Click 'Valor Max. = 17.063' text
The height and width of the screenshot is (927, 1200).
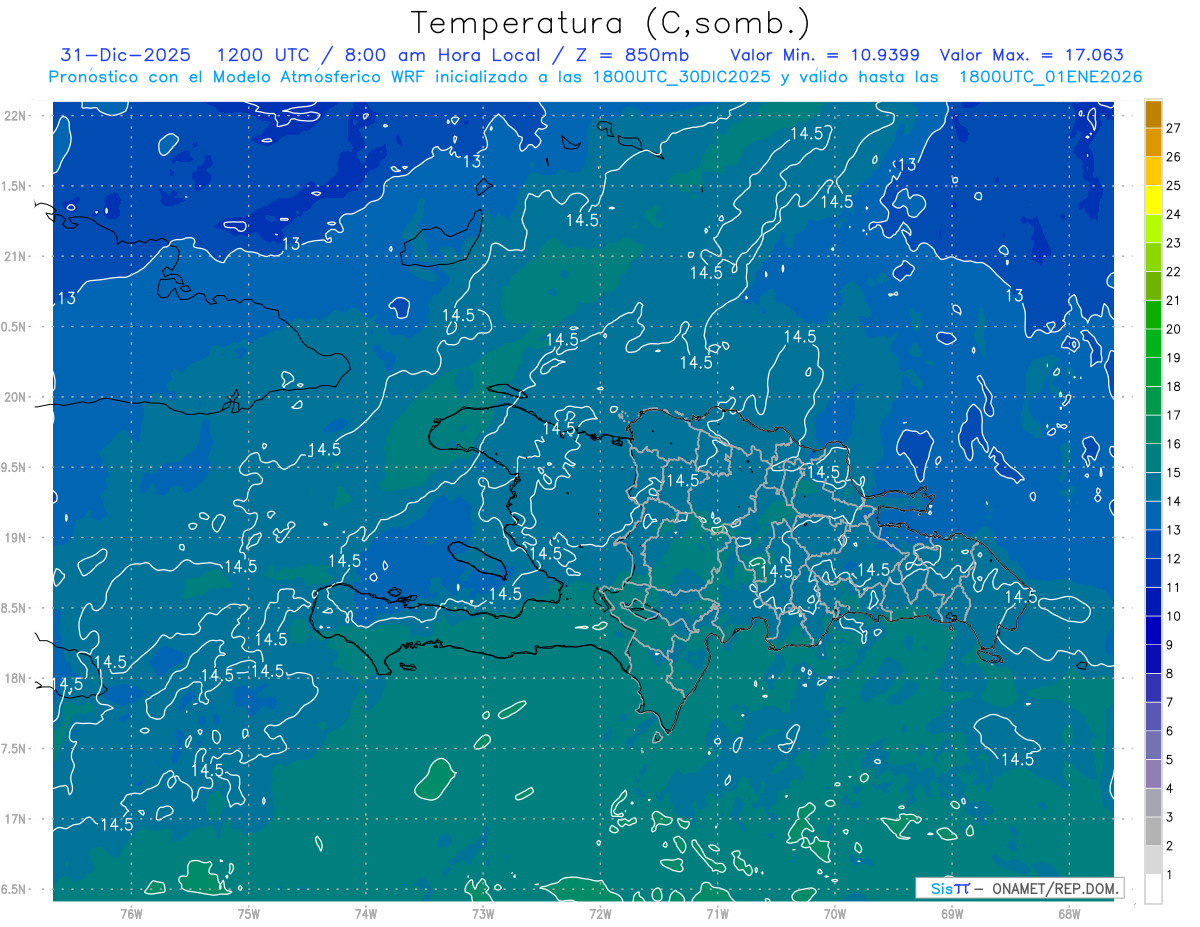[x=1032, y=55]
